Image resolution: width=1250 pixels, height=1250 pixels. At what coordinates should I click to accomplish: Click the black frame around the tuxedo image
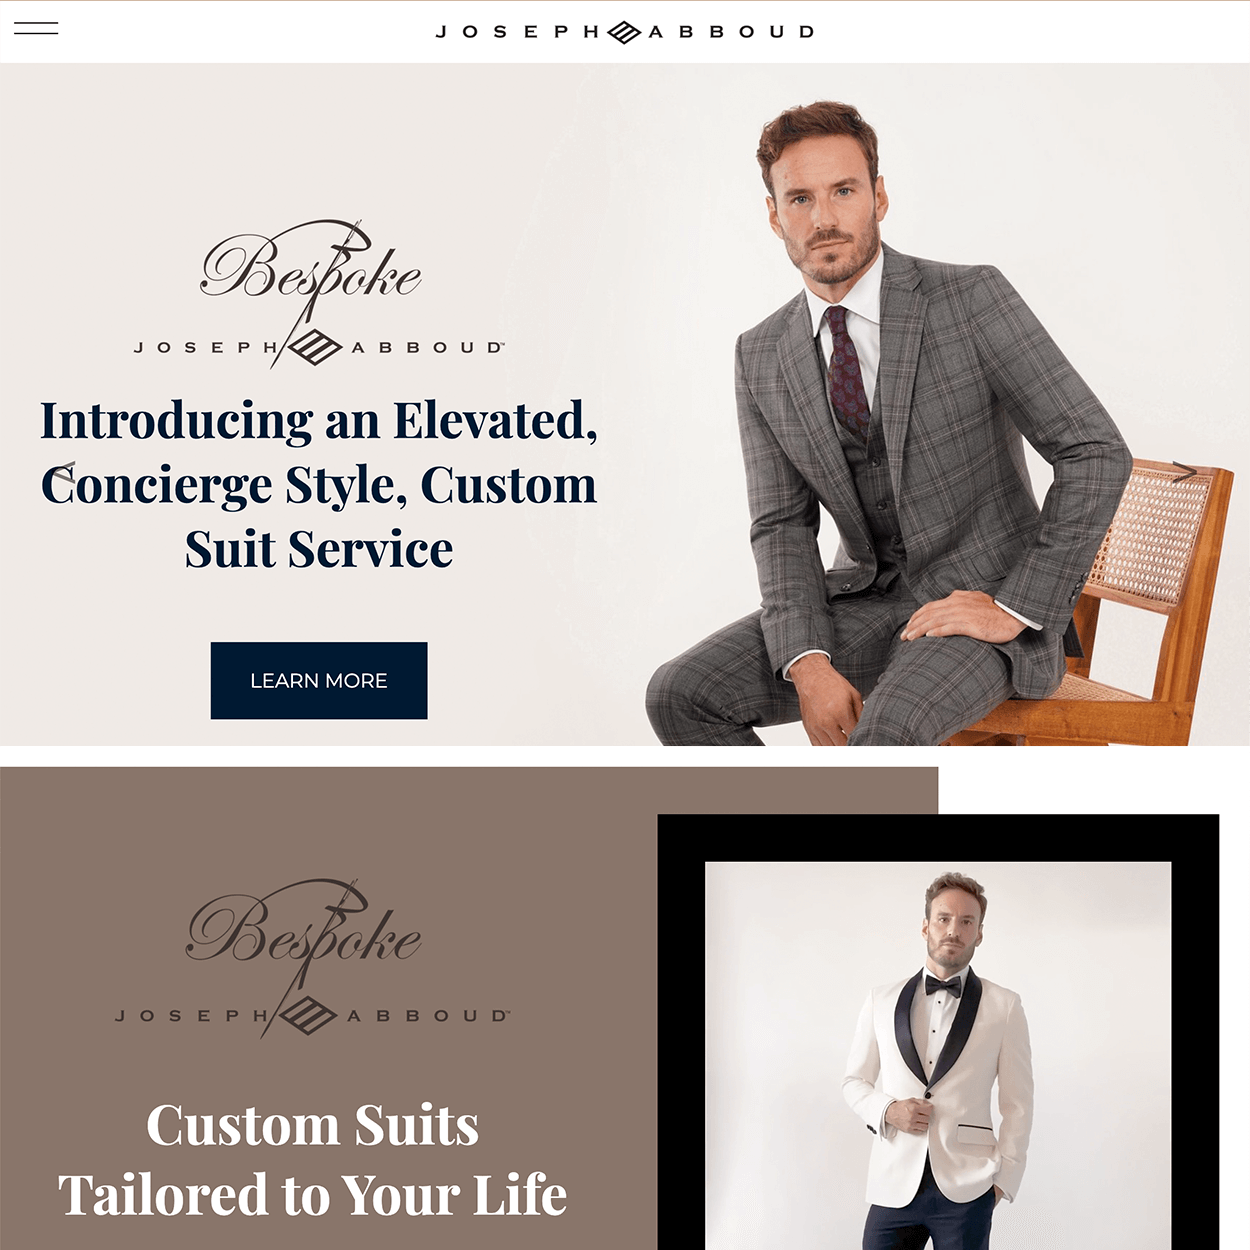938,838
